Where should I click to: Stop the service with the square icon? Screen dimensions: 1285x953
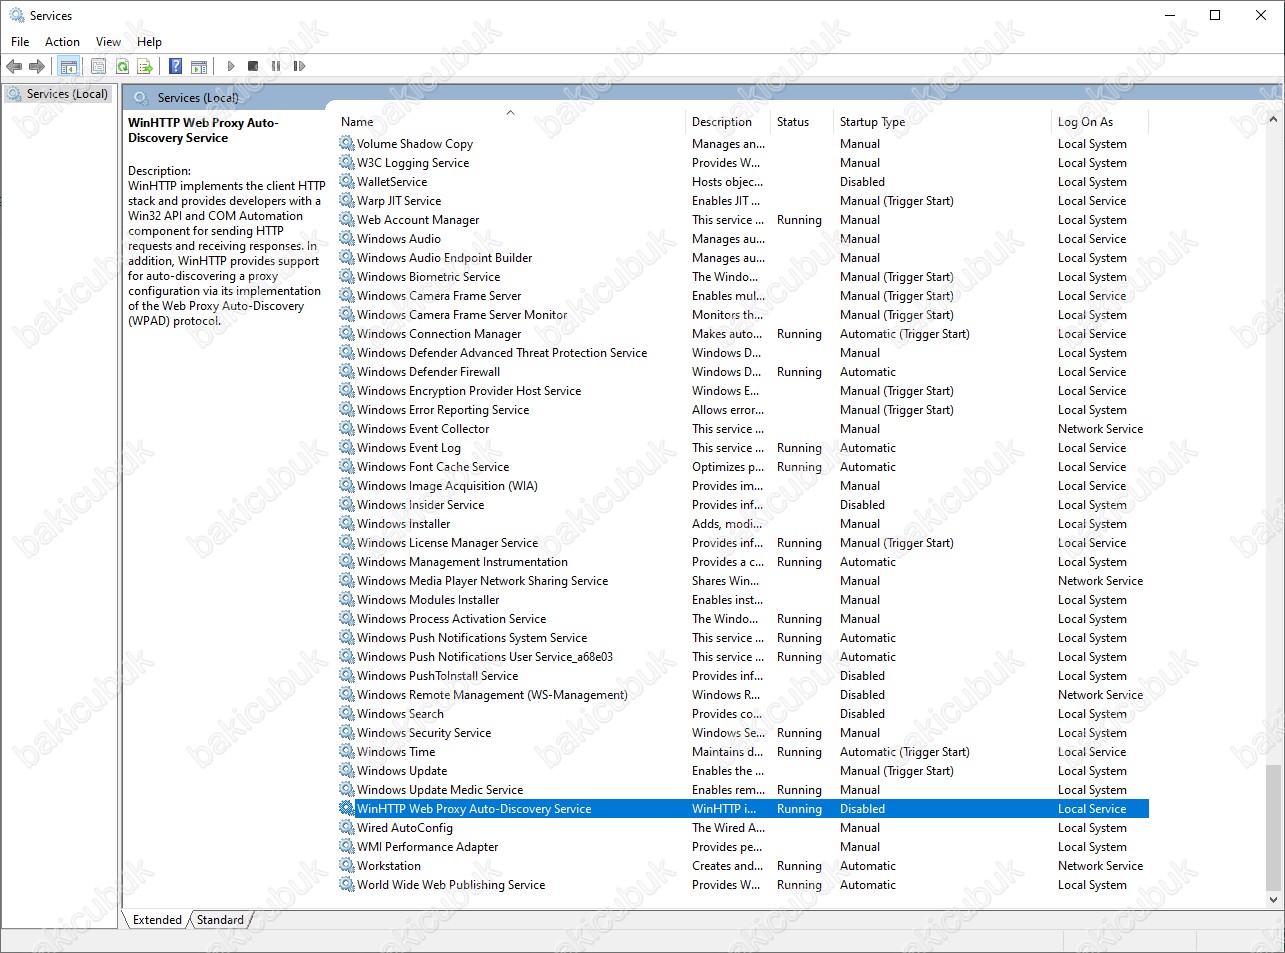(253, 66)
